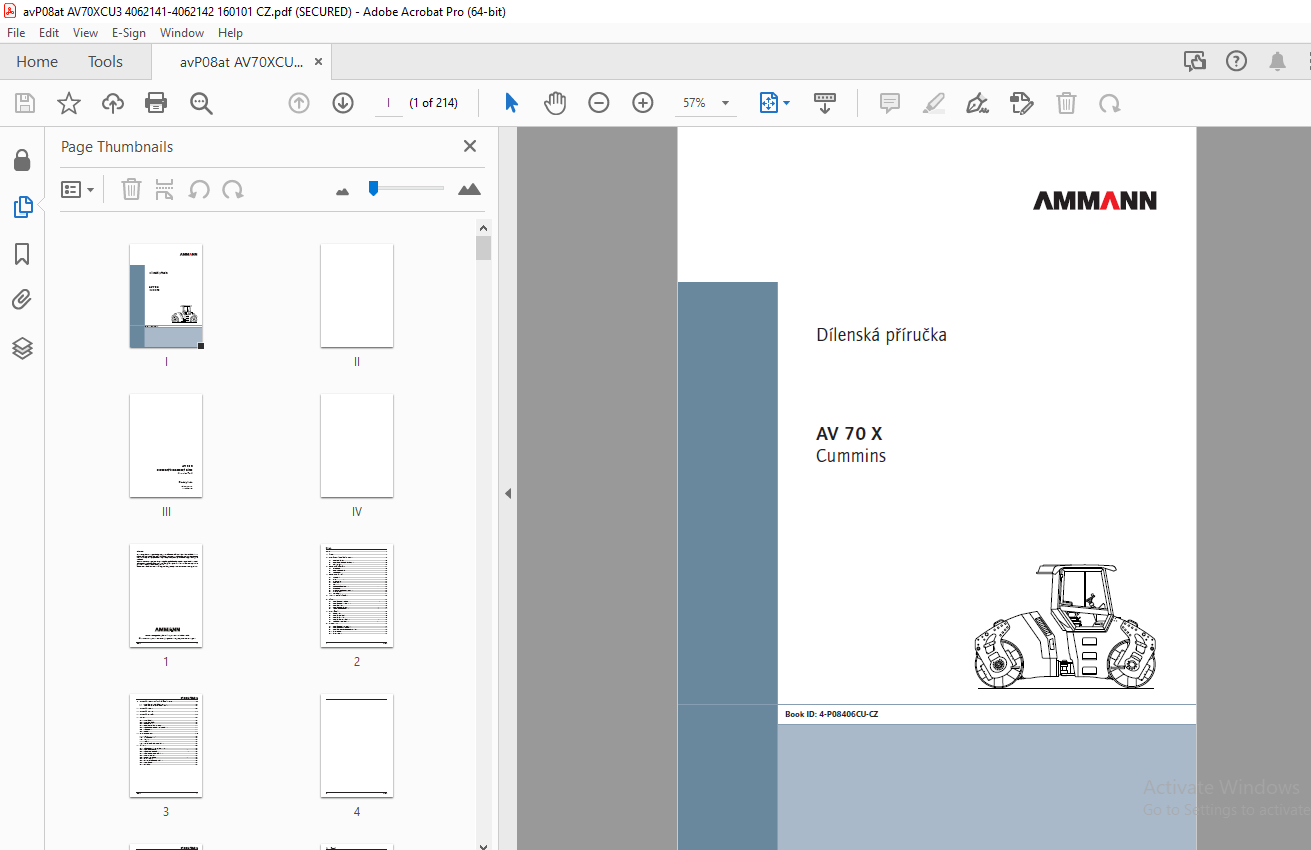
Task: Open the Attachments paperclip panel
Action: [x=22, y=300]
